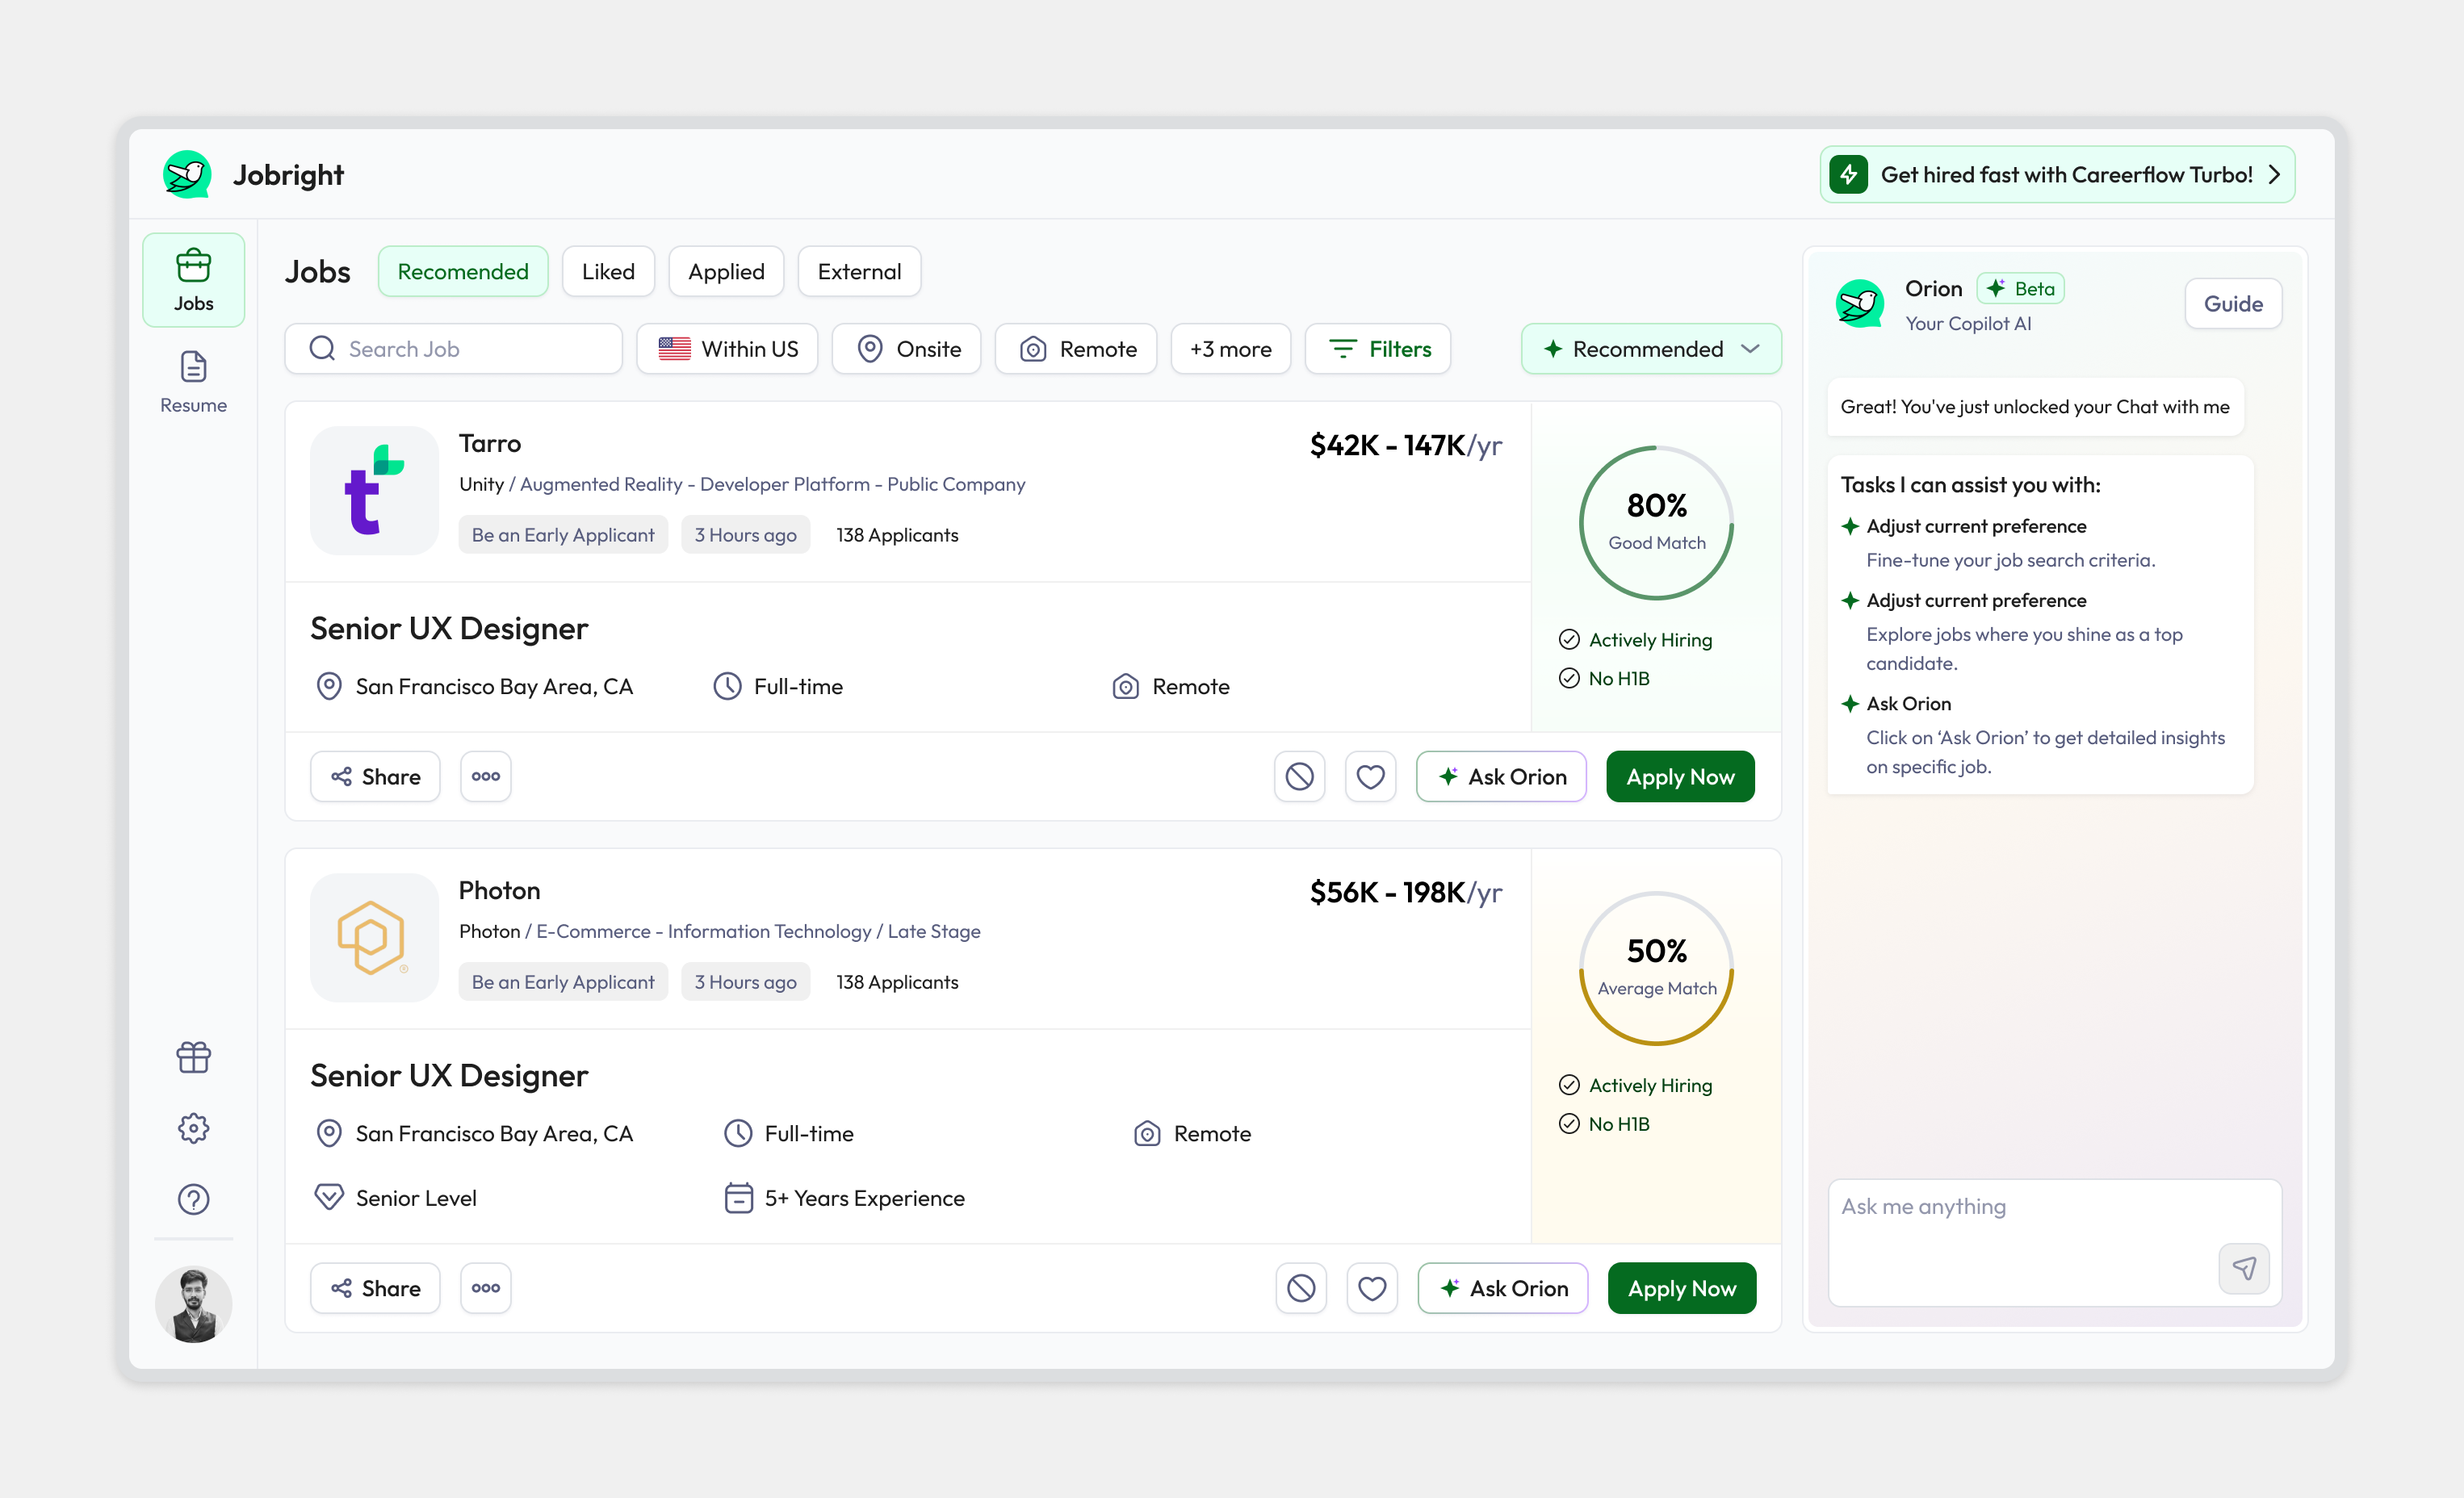Click Apply Now on the Tarro job
Screen dimensions: 2464x1498
(1680, 776)
